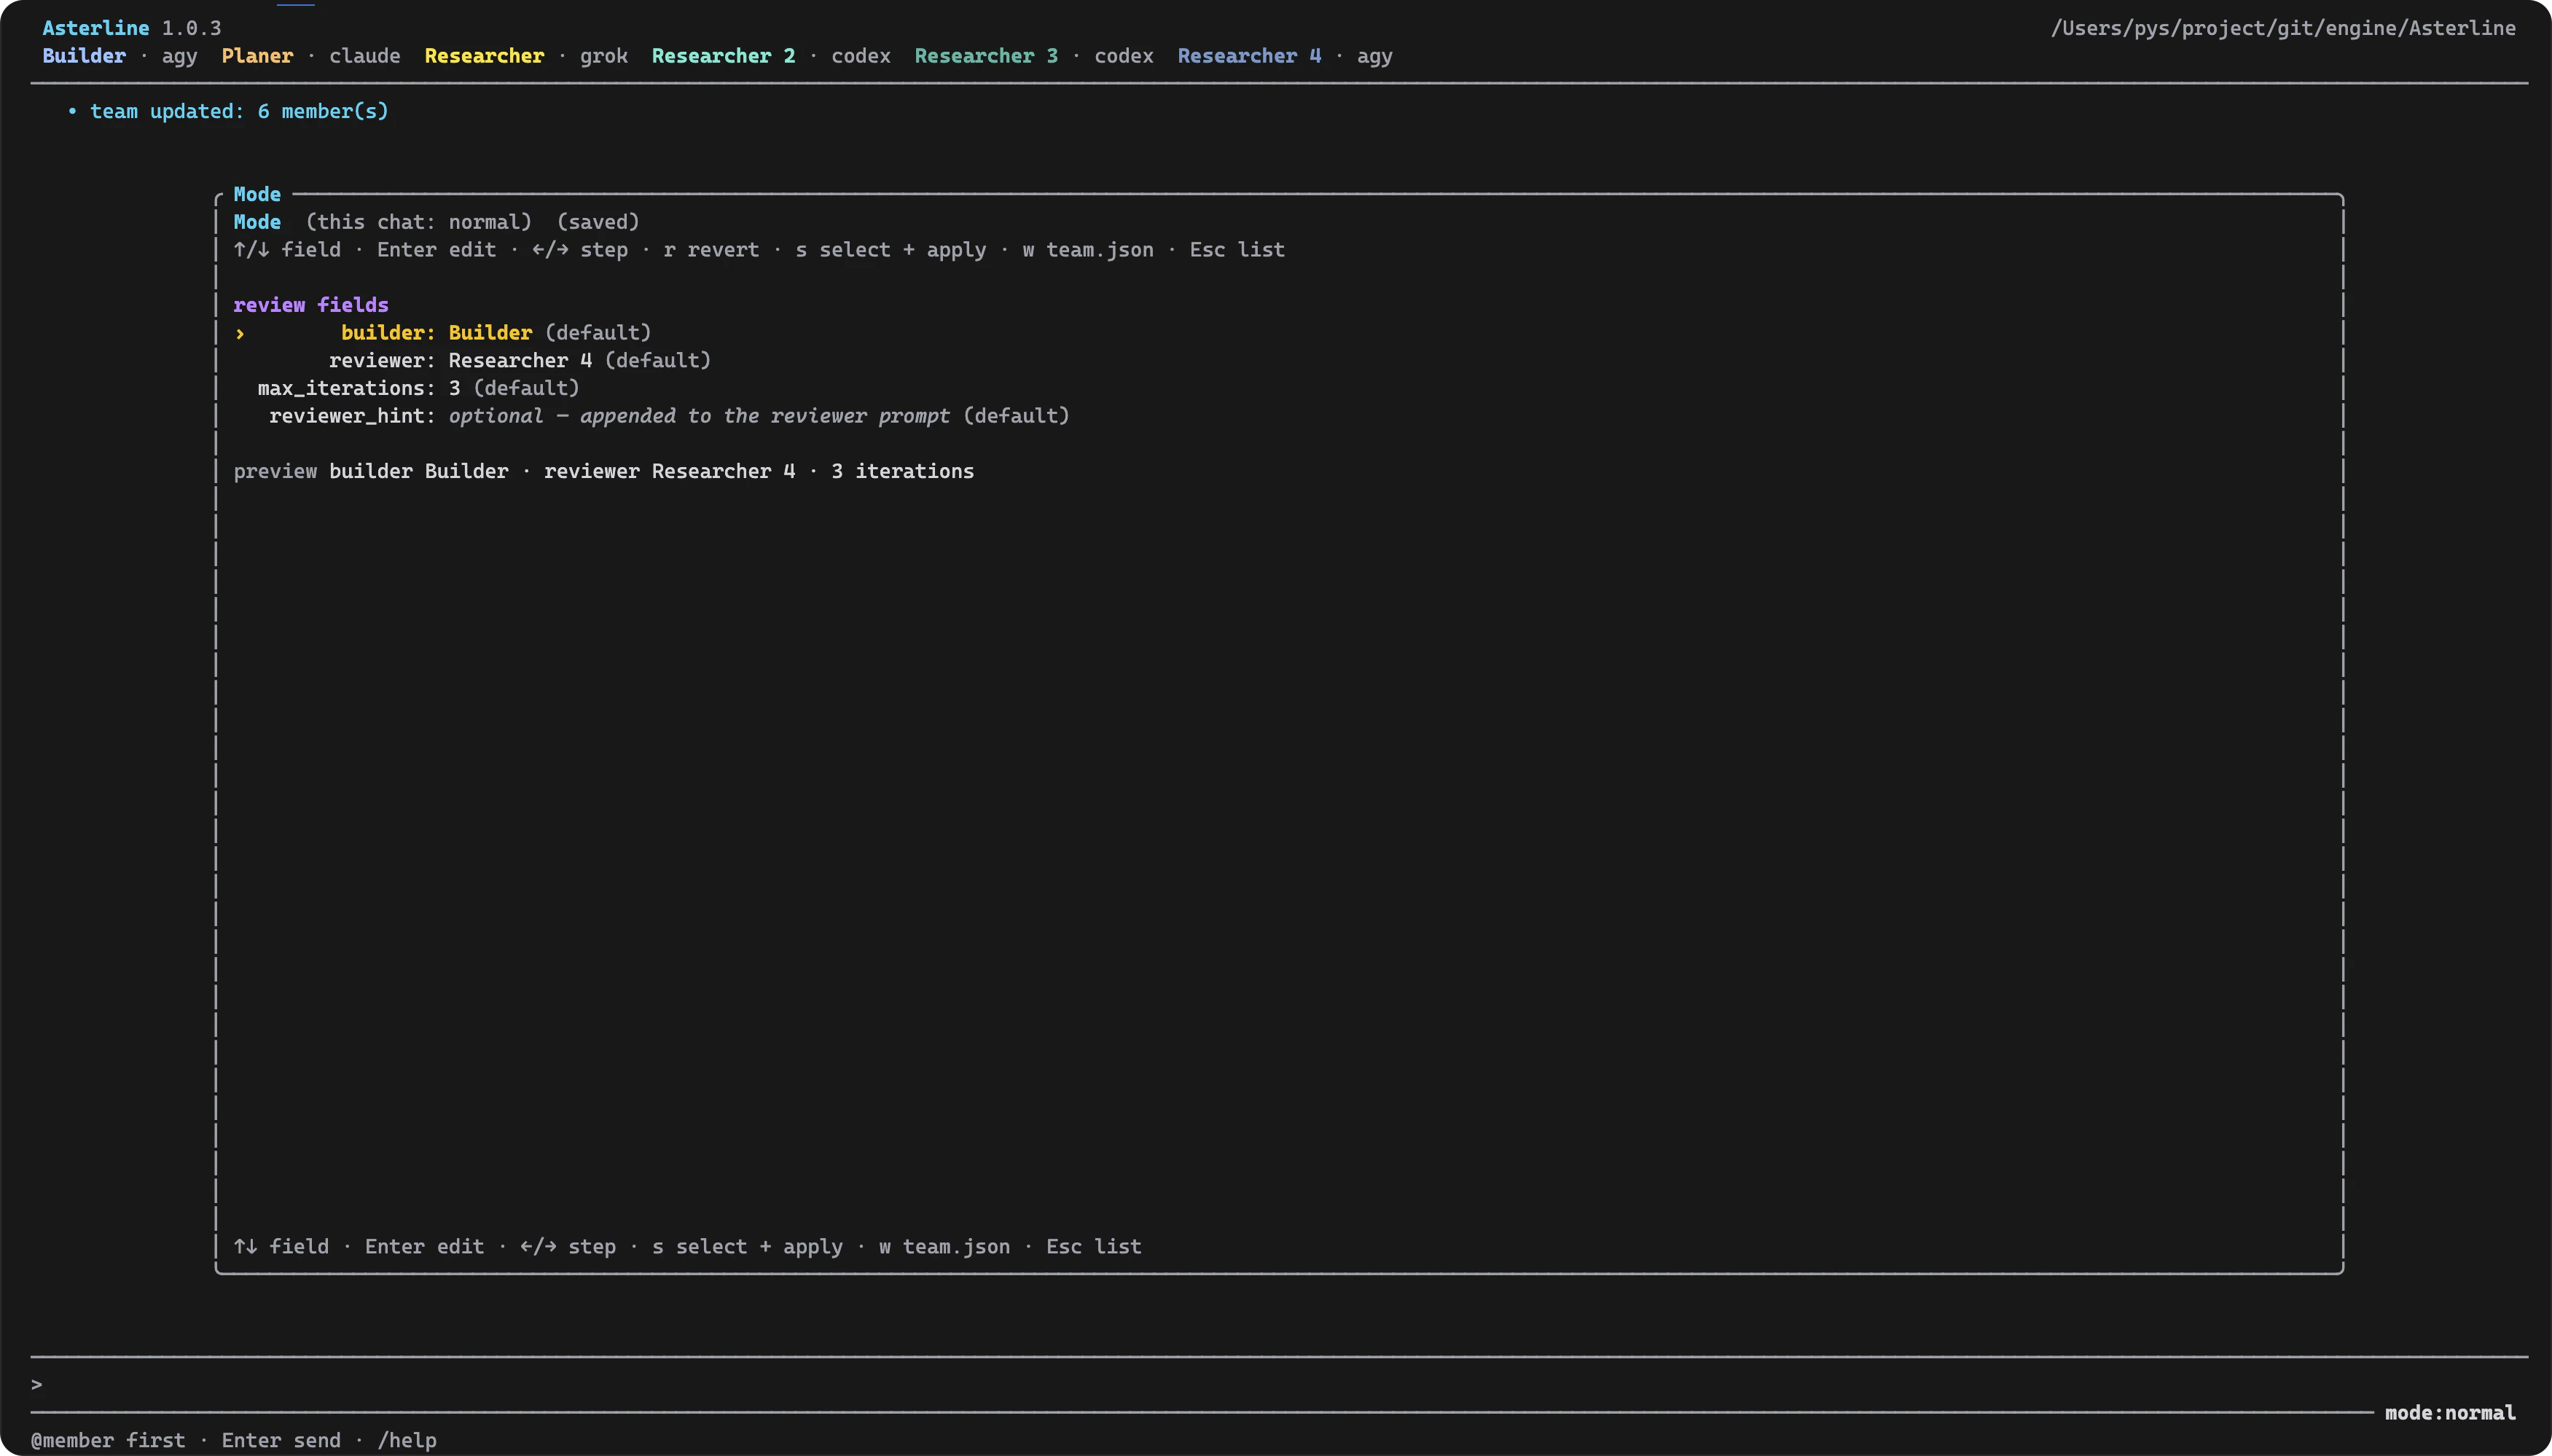This screenshot has width=2552, height=1456.
Task: Click the '@member first' hint
Action: 108,1441
